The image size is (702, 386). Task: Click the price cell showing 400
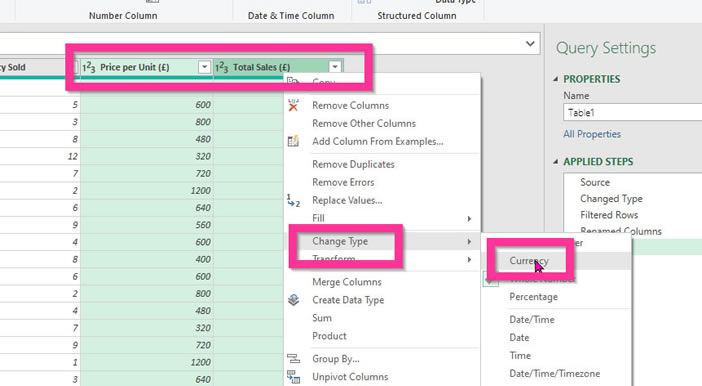click(146, 259)
